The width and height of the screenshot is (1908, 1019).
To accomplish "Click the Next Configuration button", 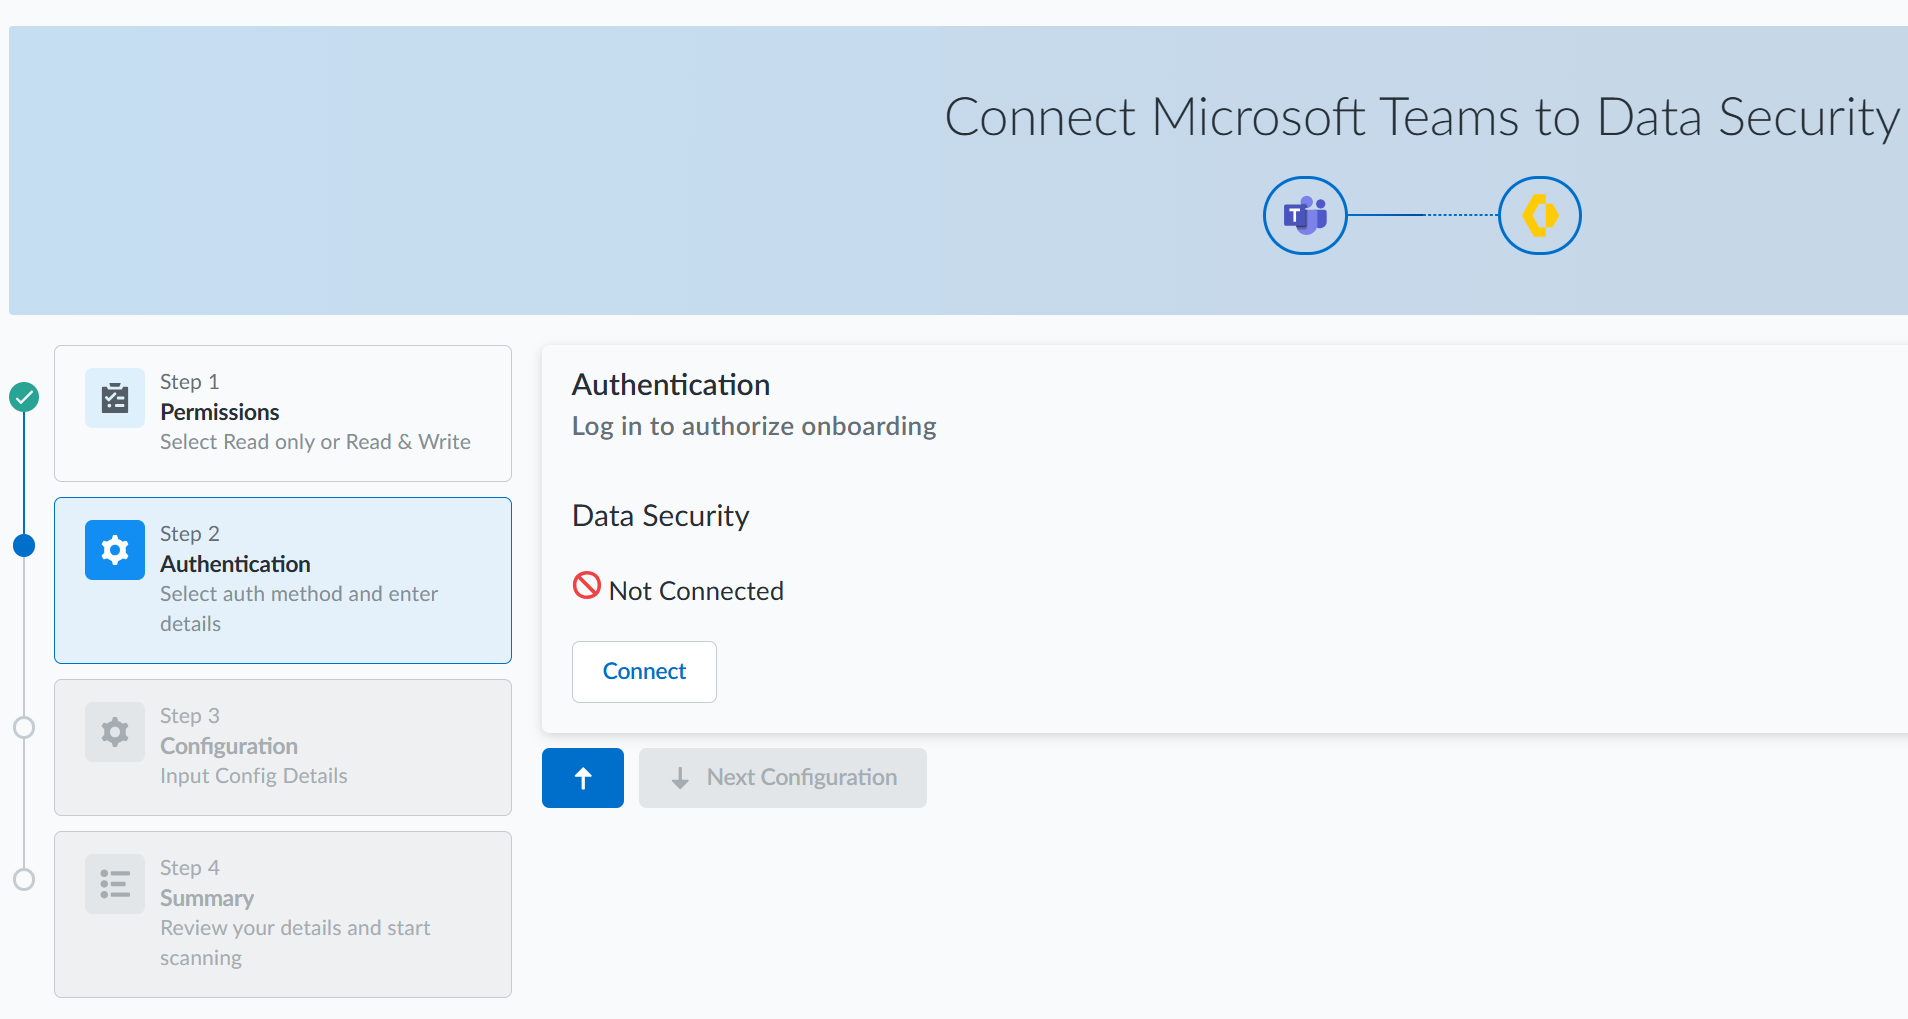I will click(782, 778).
